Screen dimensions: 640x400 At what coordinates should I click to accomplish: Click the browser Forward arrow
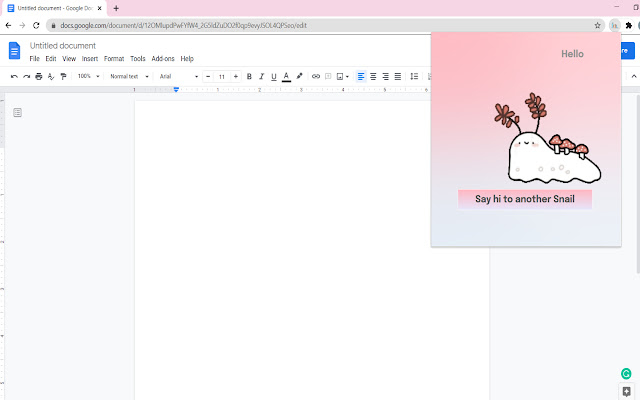pyautogui.click(x=22, y=25)
